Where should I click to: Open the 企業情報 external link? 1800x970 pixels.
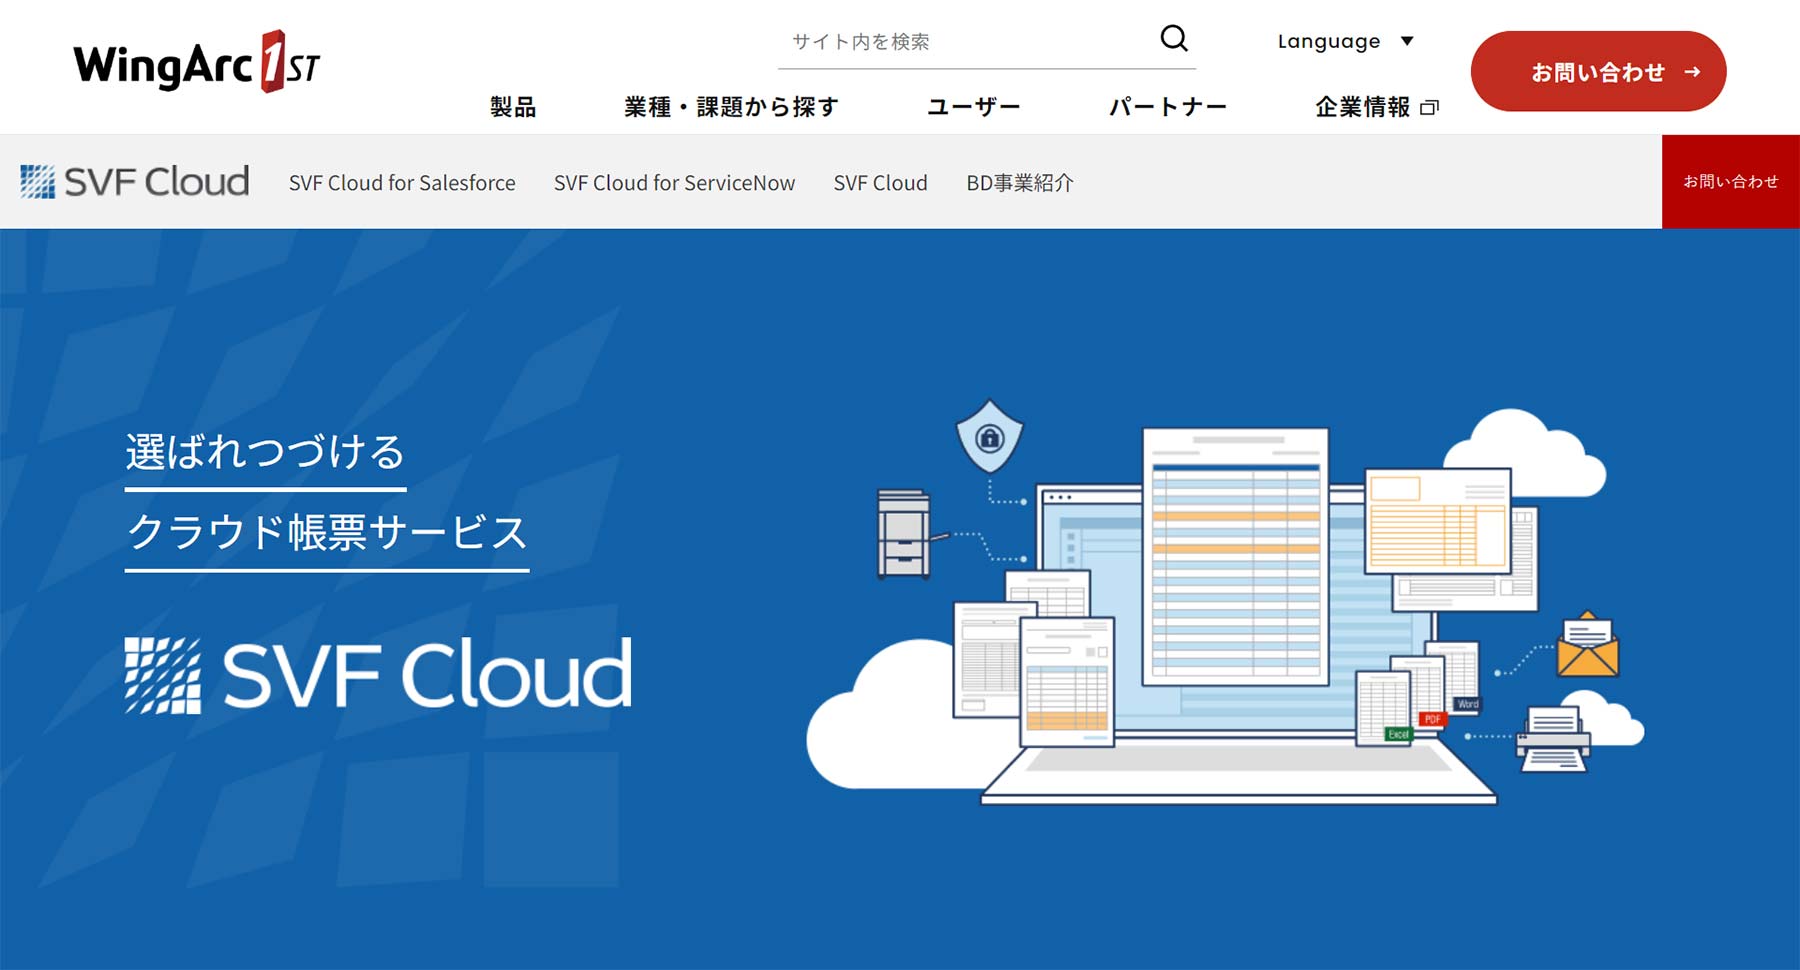click(1376, 107)
